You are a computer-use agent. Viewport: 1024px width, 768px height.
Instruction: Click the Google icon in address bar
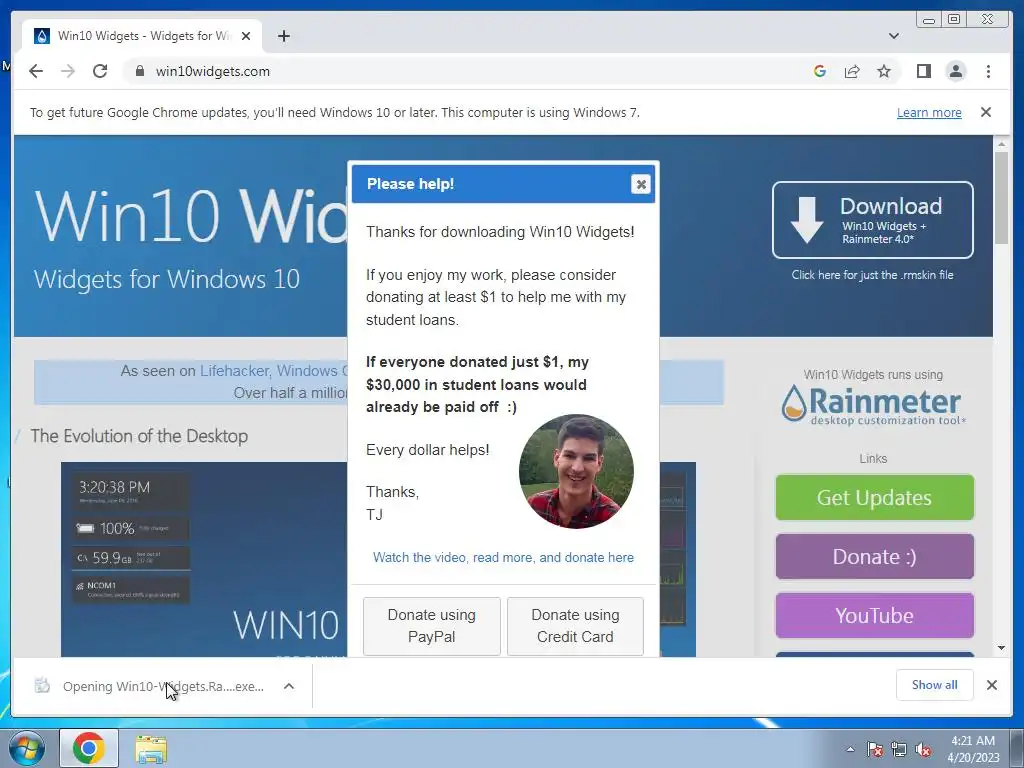tap(820, 71)
